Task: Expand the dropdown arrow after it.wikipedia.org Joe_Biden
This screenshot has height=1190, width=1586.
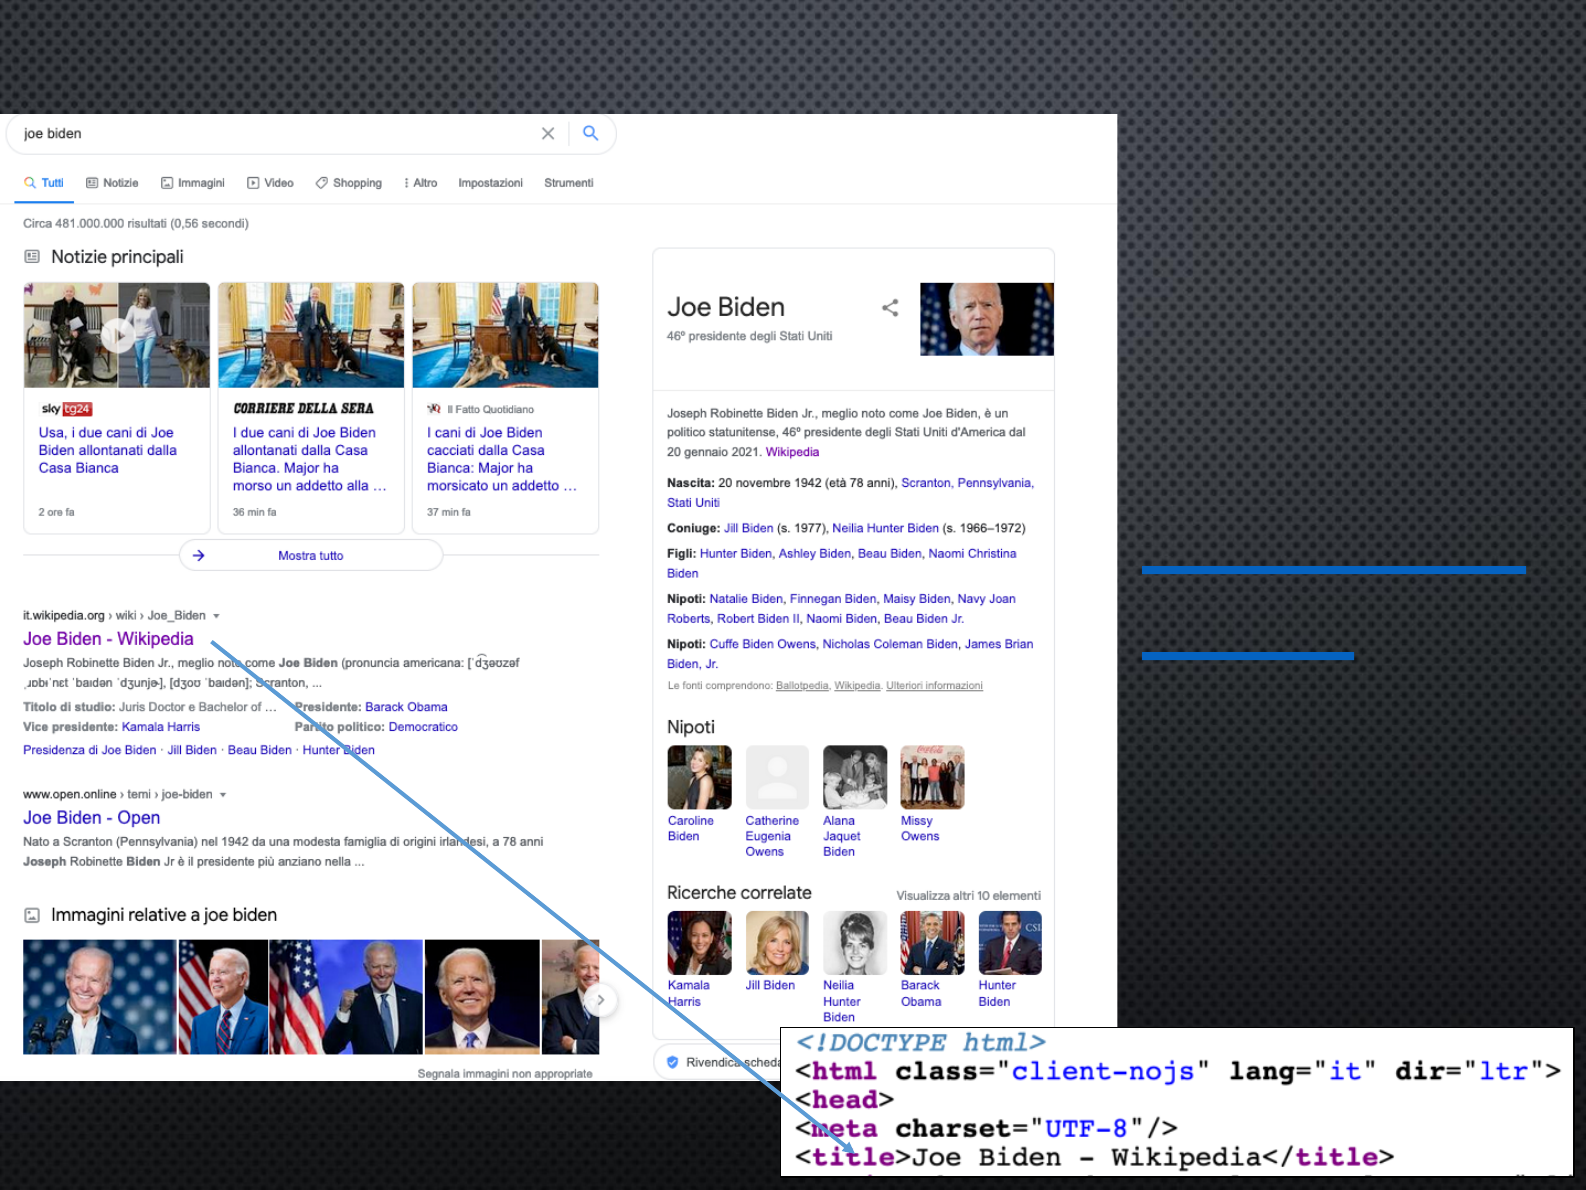Action: (x=216, y=616)
